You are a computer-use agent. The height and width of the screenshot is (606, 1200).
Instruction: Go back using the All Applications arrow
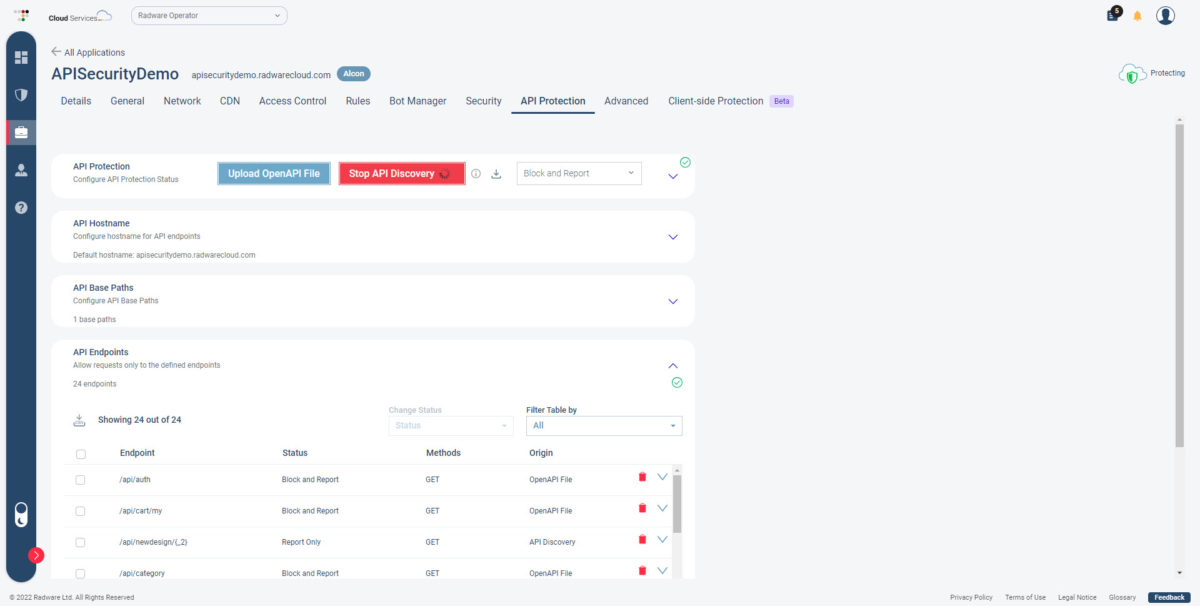click(x=56, y=51)
